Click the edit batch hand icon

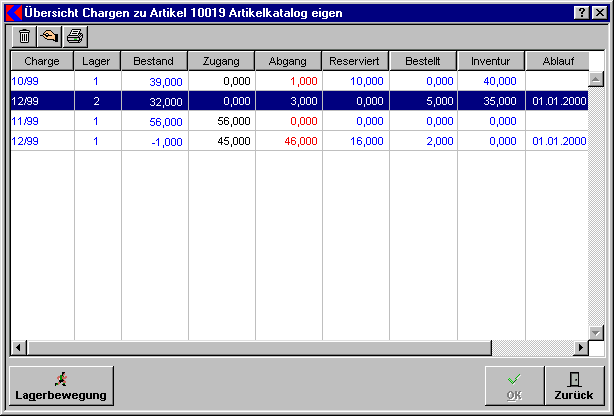pyautogui.click(x=49, y=36)
